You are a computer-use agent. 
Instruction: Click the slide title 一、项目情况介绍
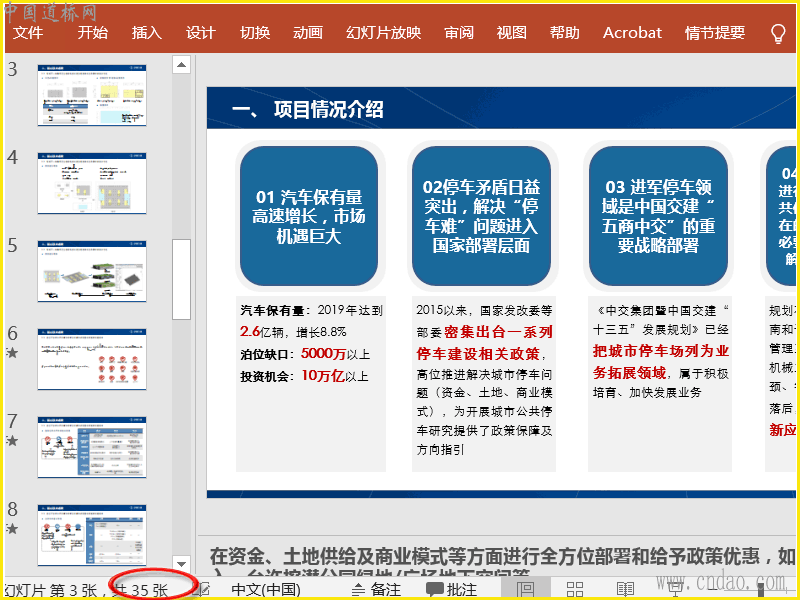pyautogui.click(x=308, y=109)
